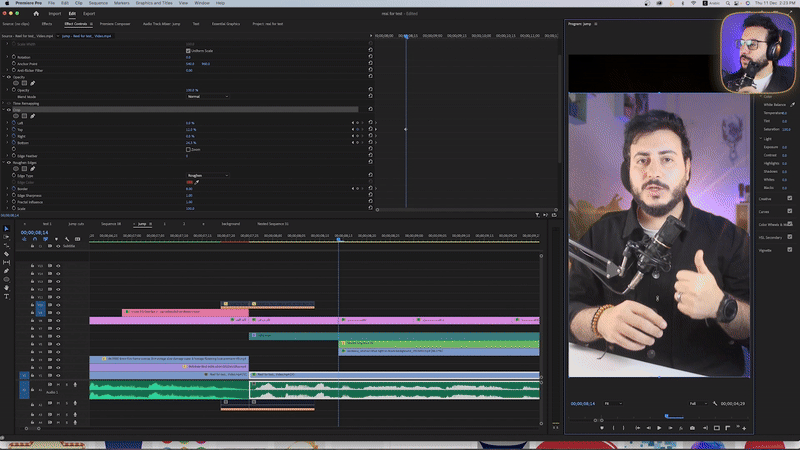Collapse the Roughen Edges effect

[x=3, y=162]
